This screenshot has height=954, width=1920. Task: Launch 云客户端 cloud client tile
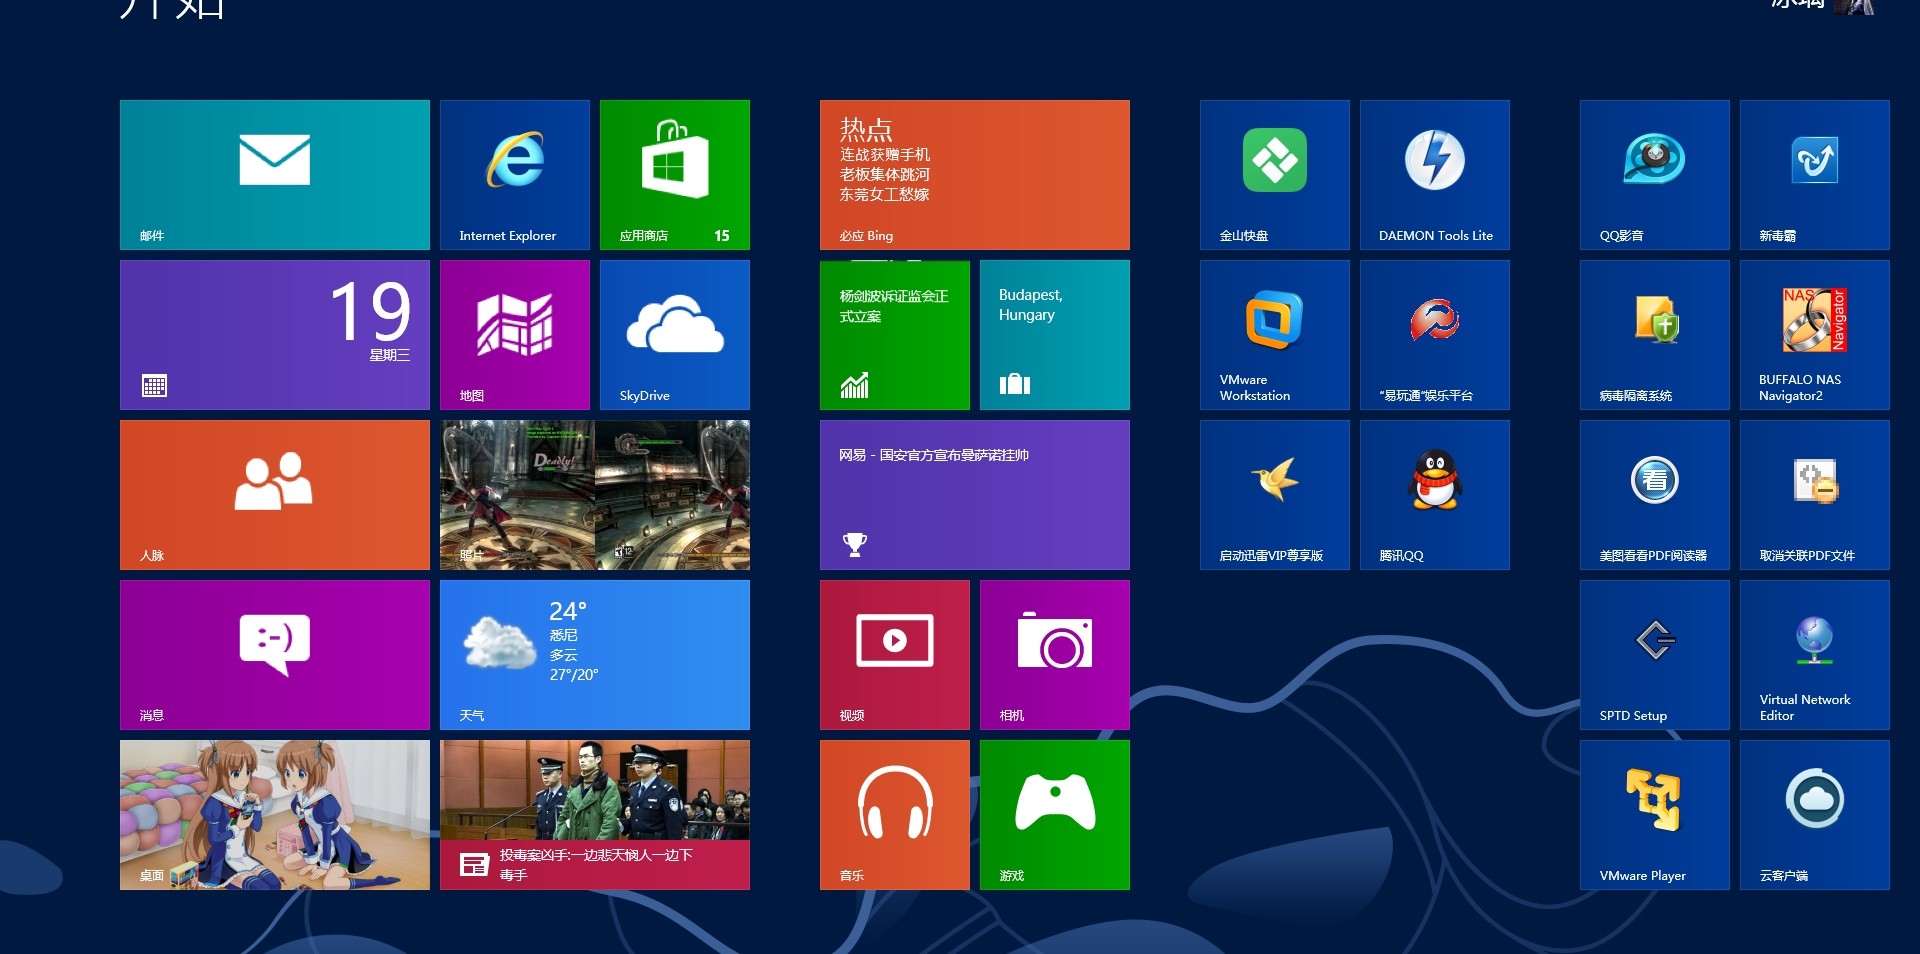pyautogui.click(x=1815, y=815)
